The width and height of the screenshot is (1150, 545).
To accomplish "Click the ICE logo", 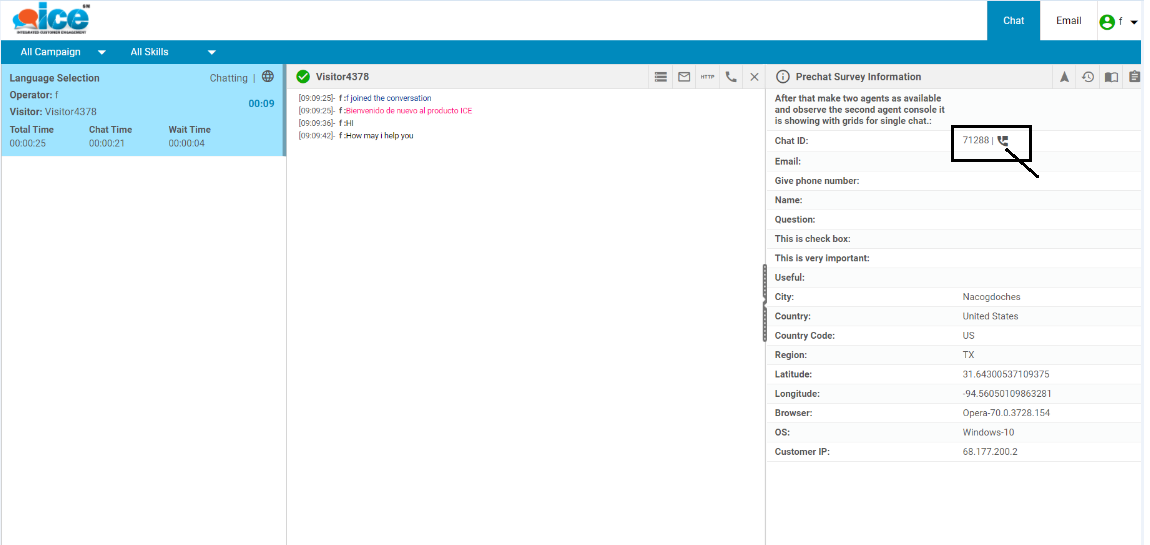I will pyautogui.click(x=52, y=19).
